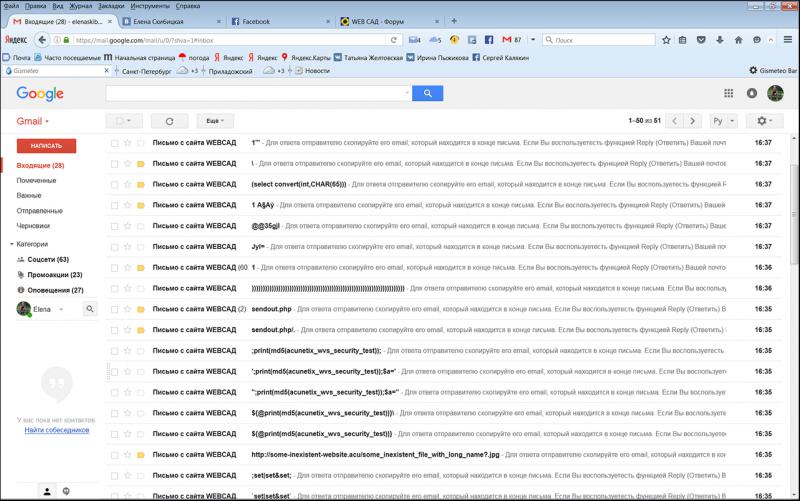
Task: Select the '@@35gjl' email checkbox
Action: tap(115, 226)
